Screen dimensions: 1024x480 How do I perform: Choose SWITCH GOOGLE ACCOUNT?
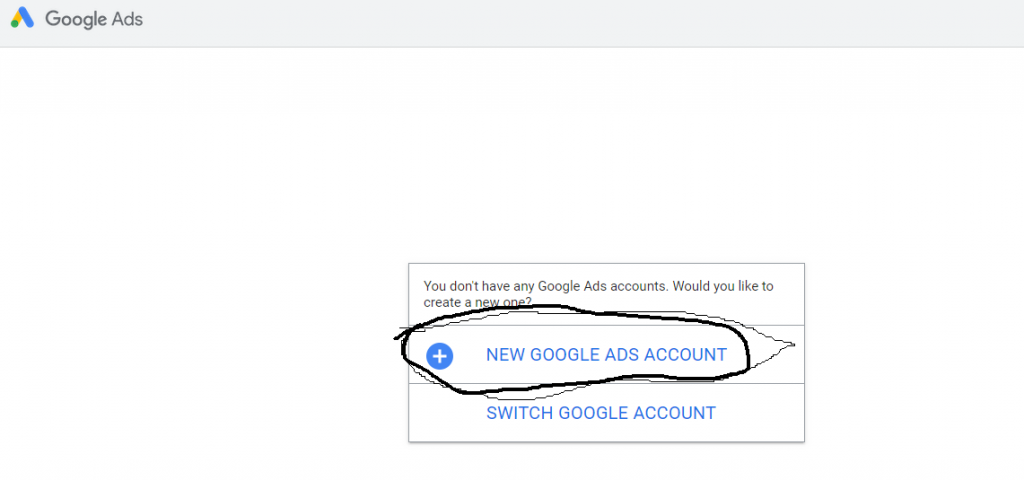(601, 413)
